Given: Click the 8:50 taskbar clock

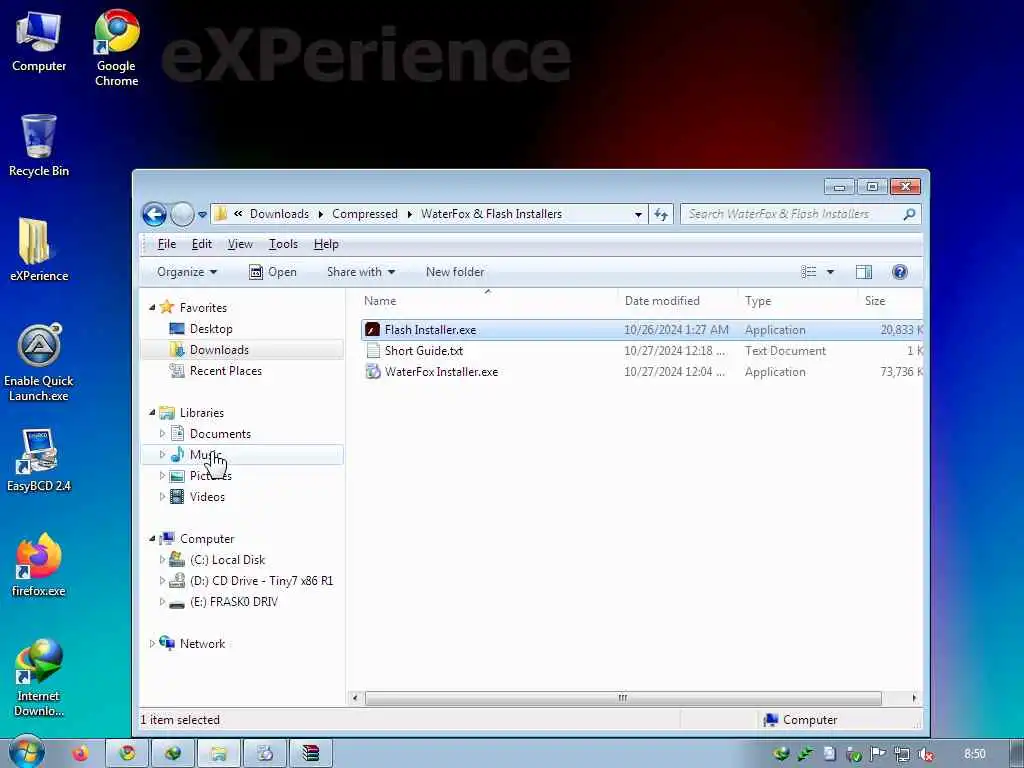Looking at the screenshot, I should click(x=974, y=754).
